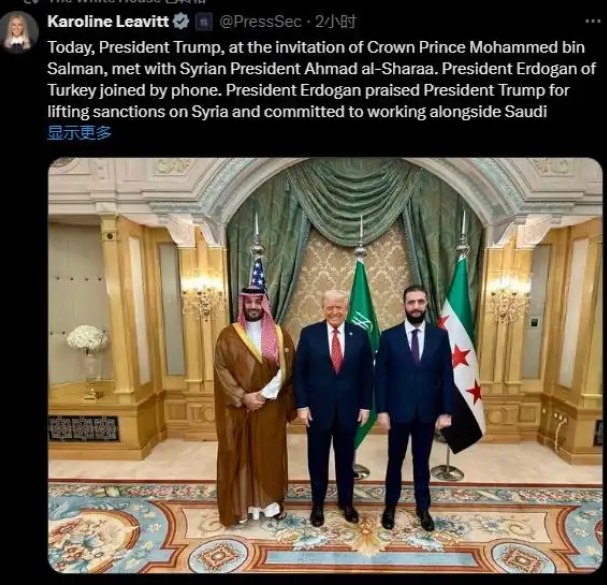Open Karoline Leavitt's profile avatar

pos(19,32)
